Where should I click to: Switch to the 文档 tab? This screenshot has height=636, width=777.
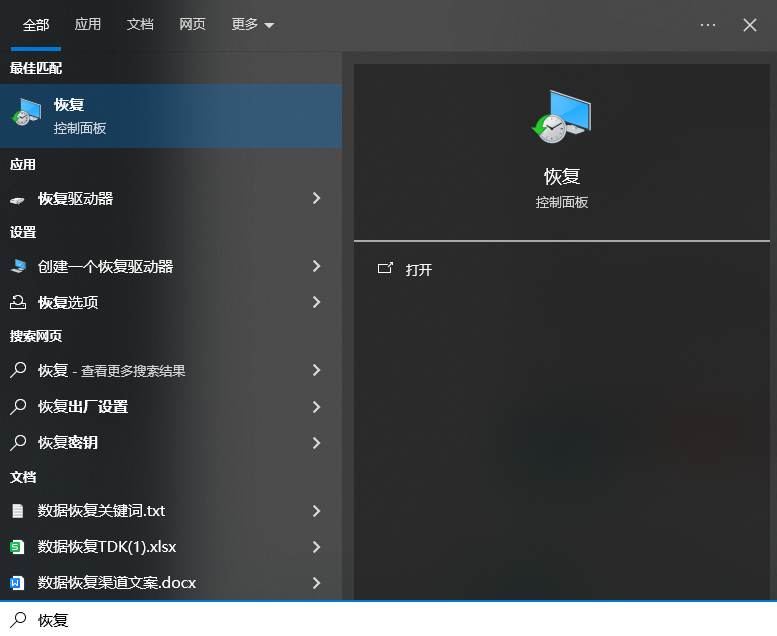(140, 24)
